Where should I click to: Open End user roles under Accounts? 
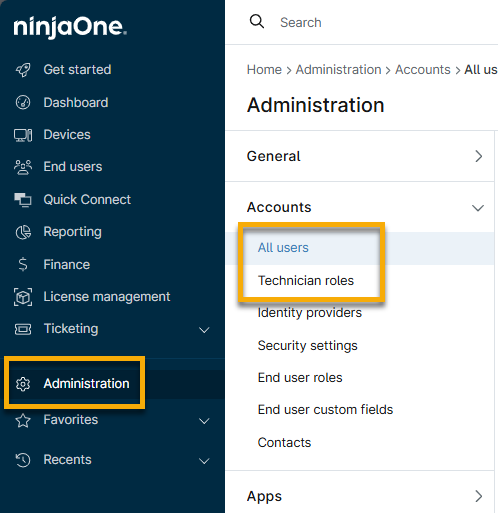(300, 378)
